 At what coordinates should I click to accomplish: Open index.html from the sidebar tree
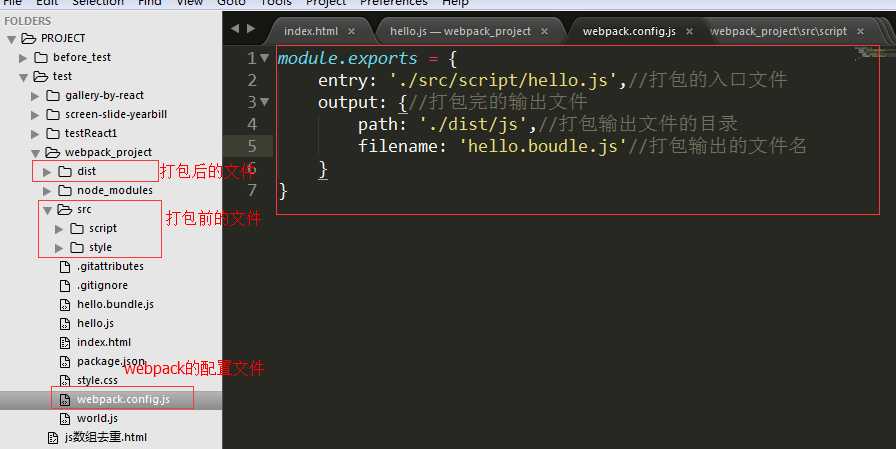pyautogui.click(x=104, y=342)
